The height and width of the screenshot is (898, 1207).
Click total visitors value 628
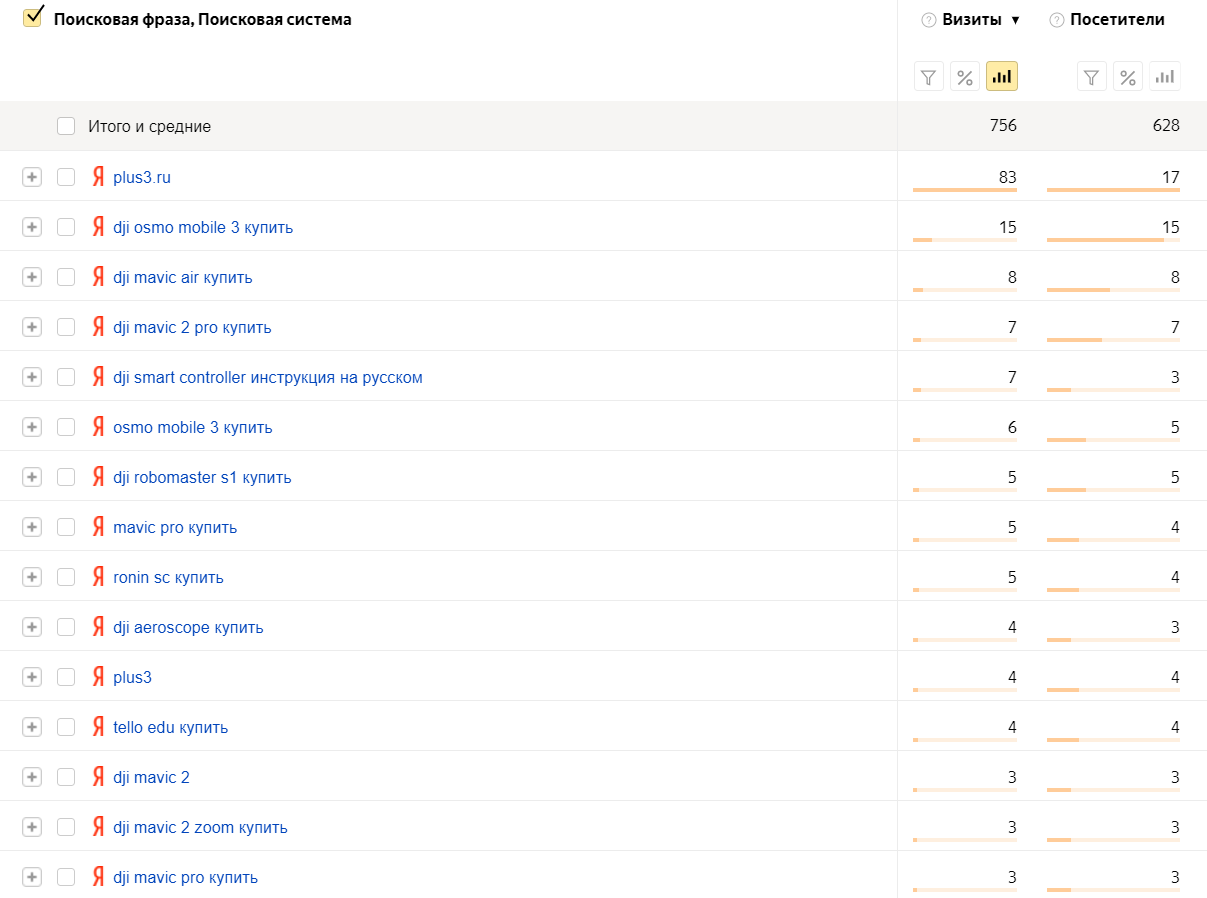pyautogui.click(x=1166, y=126)
